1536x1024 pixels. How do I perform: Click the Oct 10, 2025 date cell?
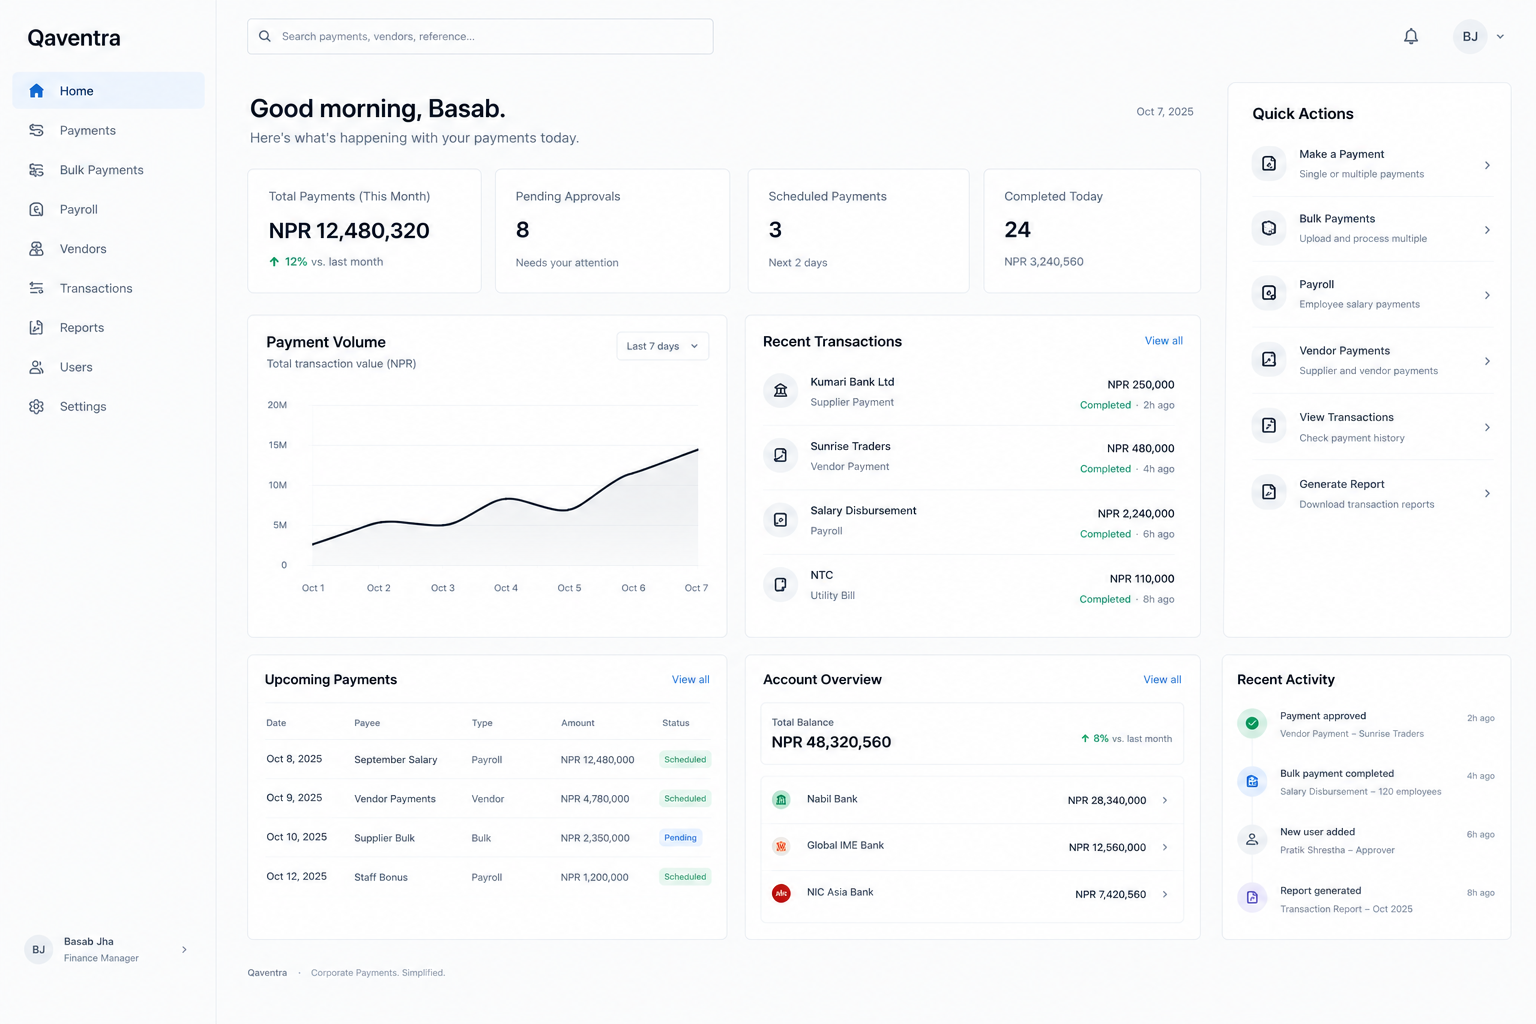pyautogui.click(x=296, y=837)
